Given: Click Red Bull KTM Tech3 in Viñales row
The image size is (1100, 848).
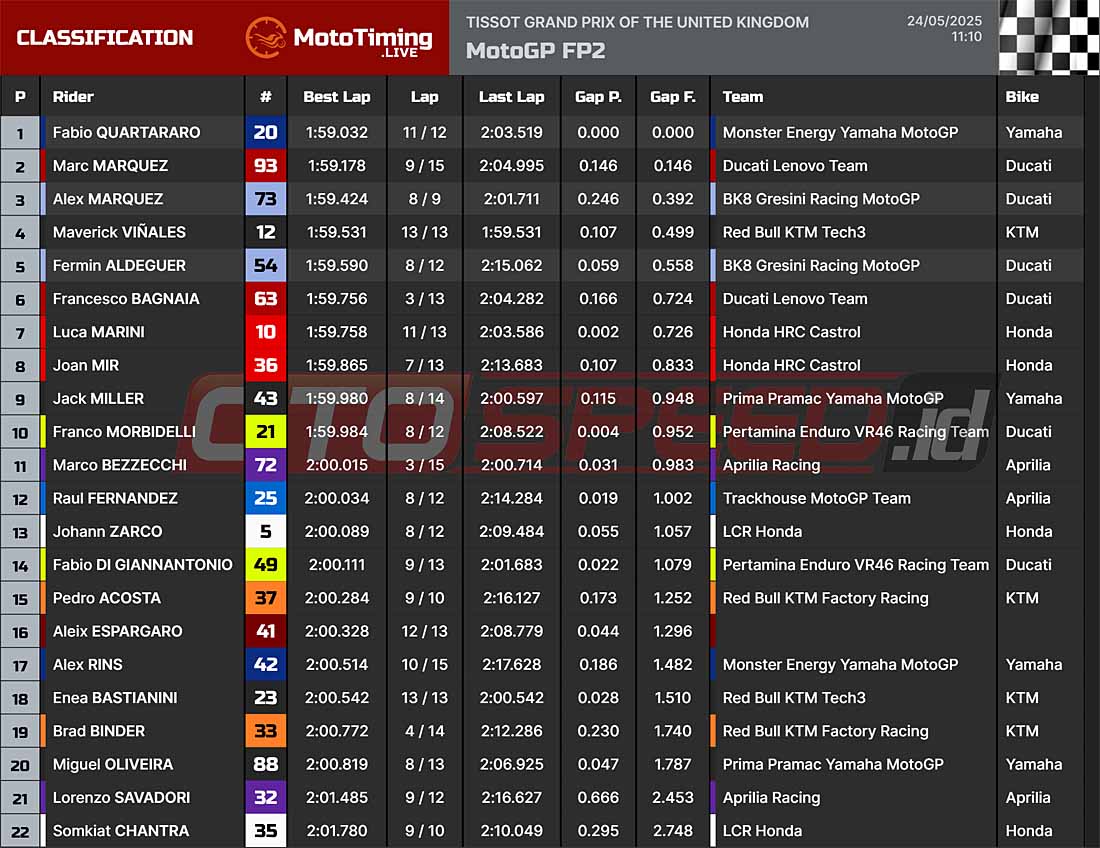Looking at the screenshot, I should click(x=794, y=232).
